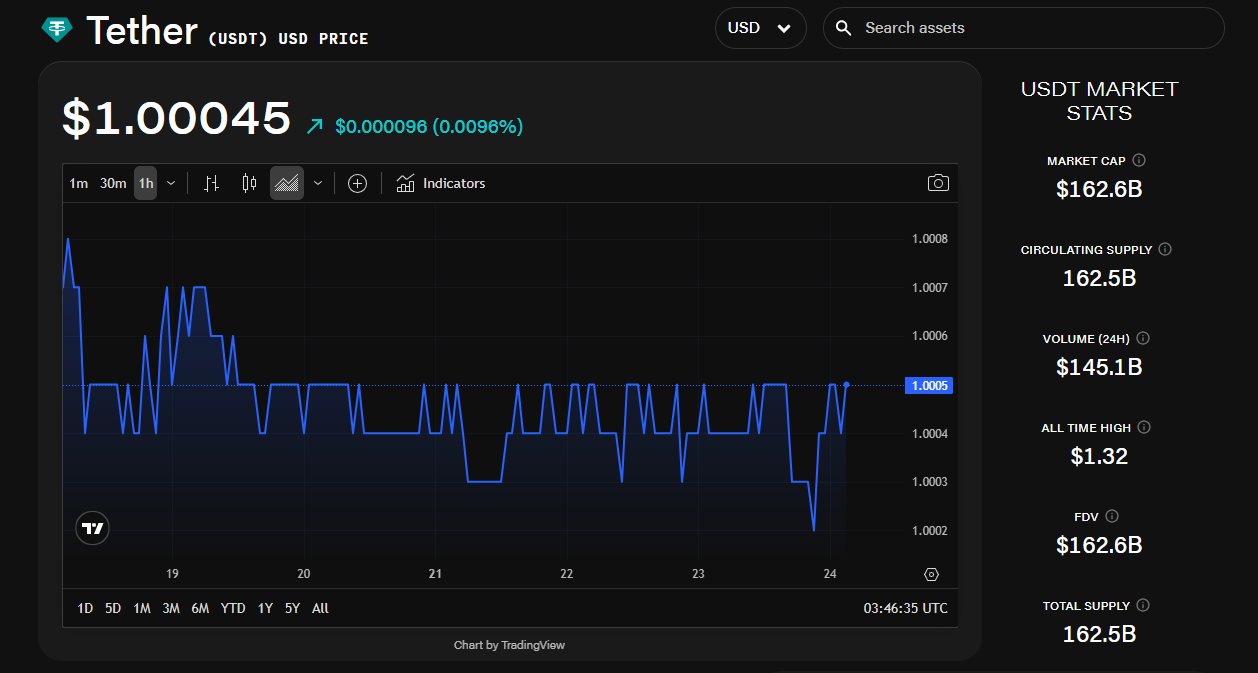The image size is (1258, 673).
Task: Click the Compare or add symbol icon
Action: pyautogui.click(x=357, y=183)
